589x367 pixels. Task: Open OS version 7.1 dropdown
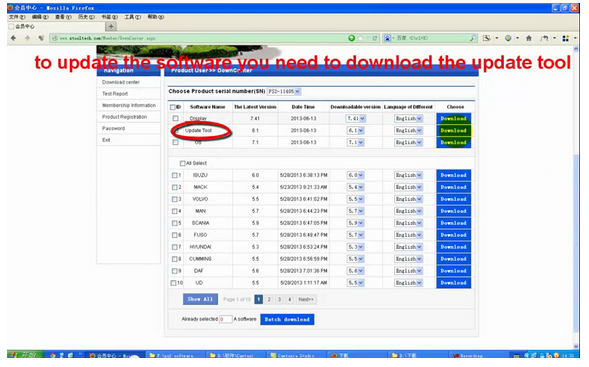[355, 142]
